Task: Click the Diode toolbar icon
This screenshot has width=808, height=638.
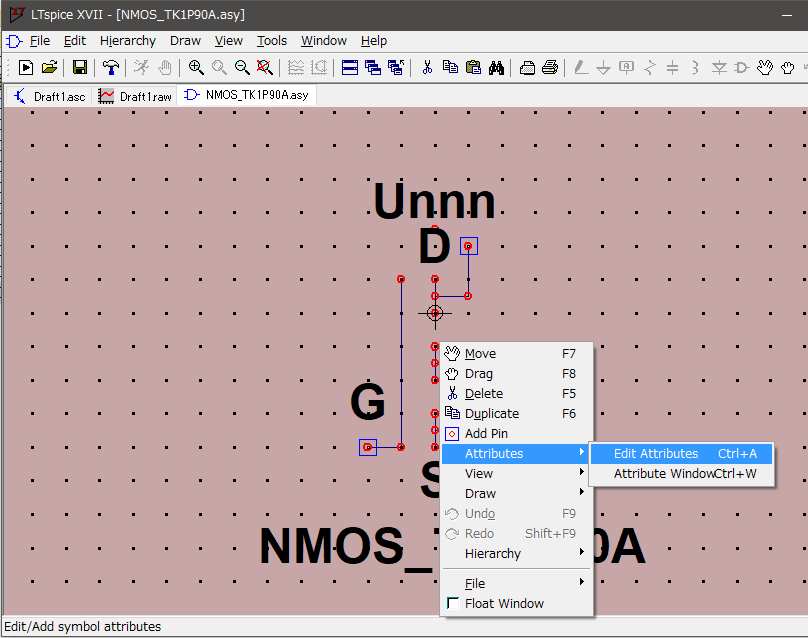Action: coord(719,68)
